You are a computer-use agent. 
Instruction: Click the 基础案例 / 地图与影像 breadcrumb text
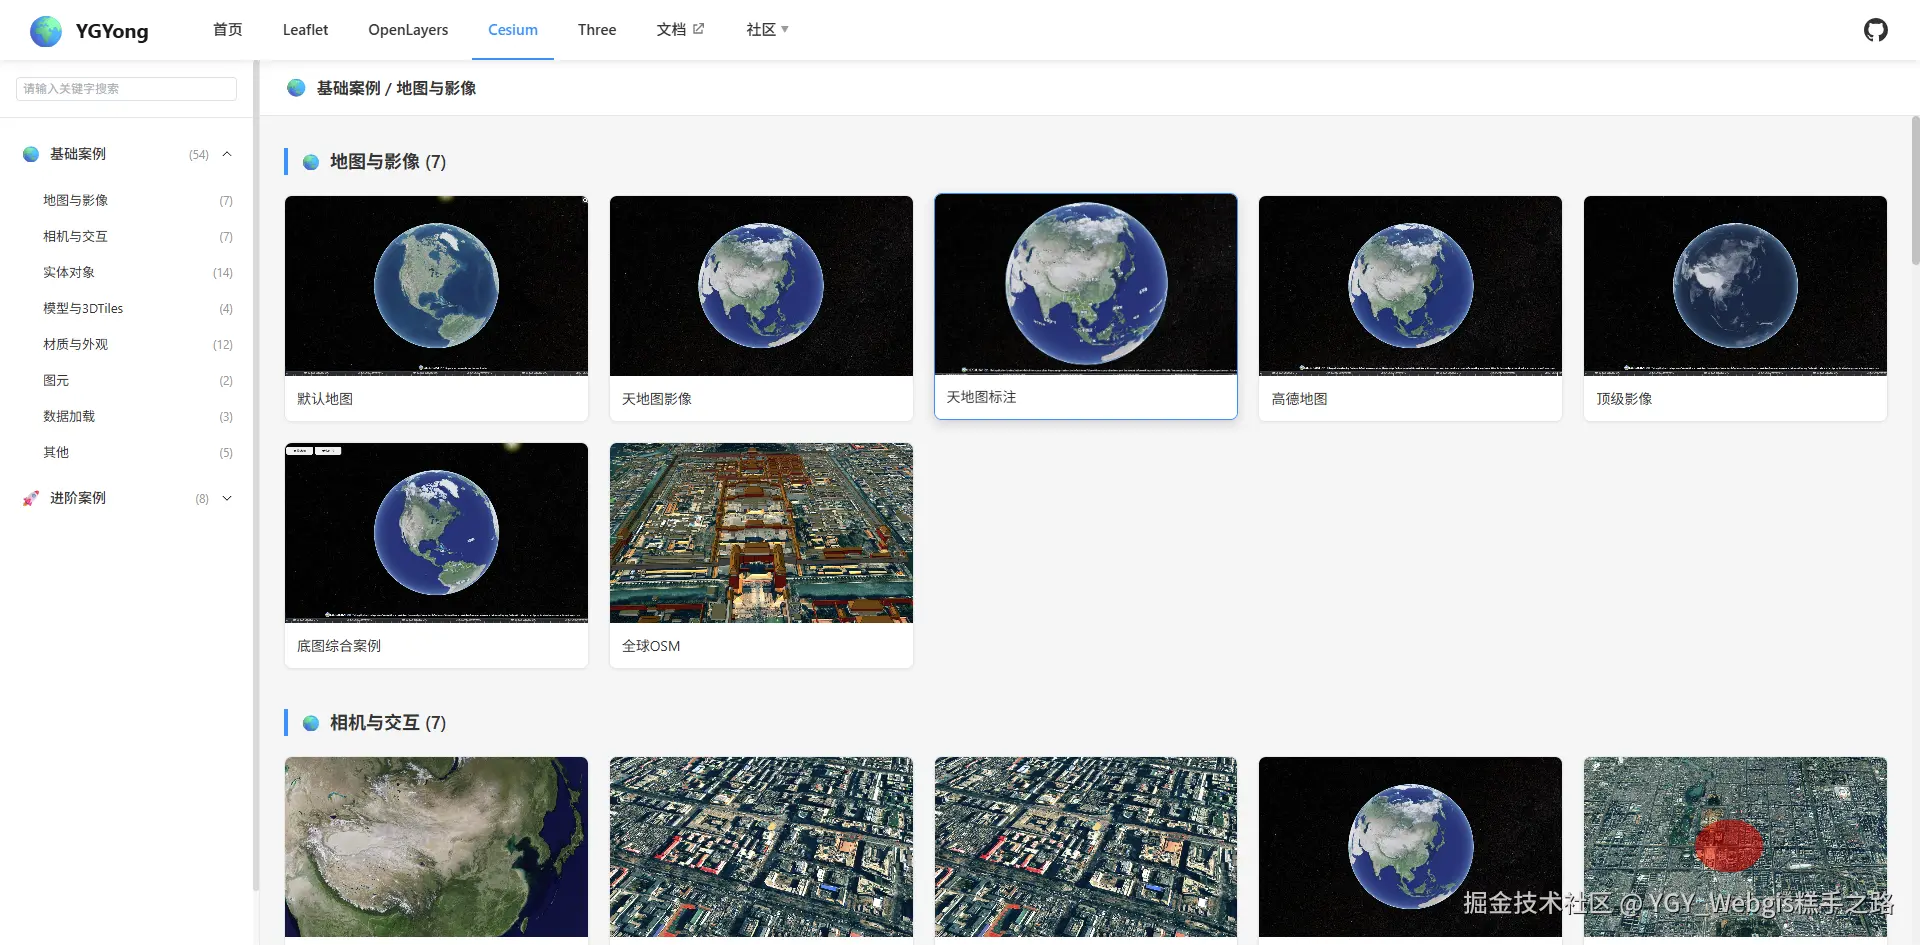[396, 88]
